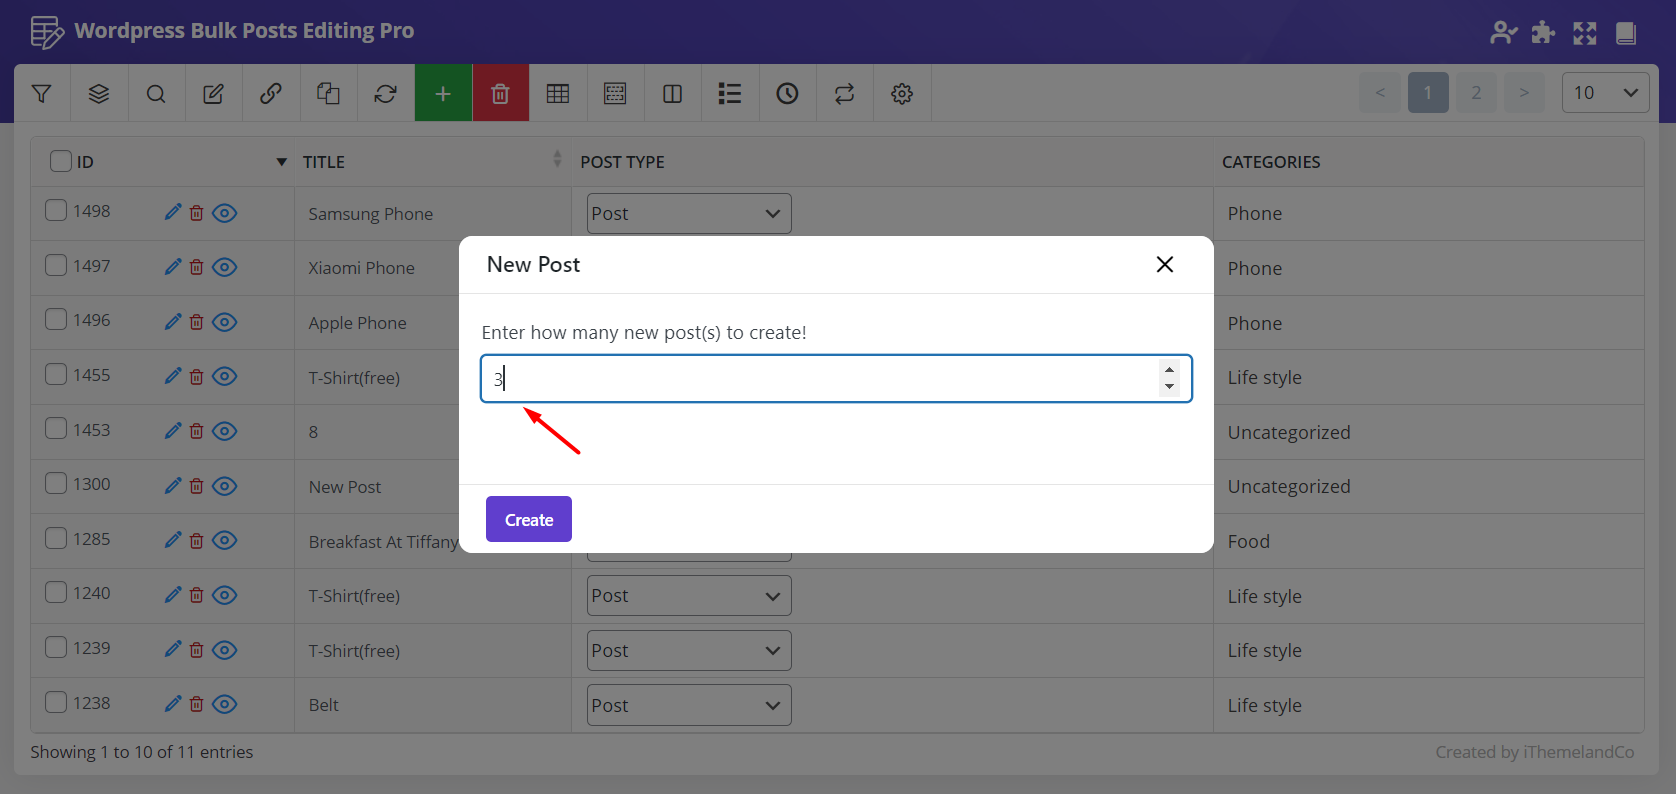Open the Post Type dropdown for Samsung Phone
The image size is (1676, 794).
point(688,214)
